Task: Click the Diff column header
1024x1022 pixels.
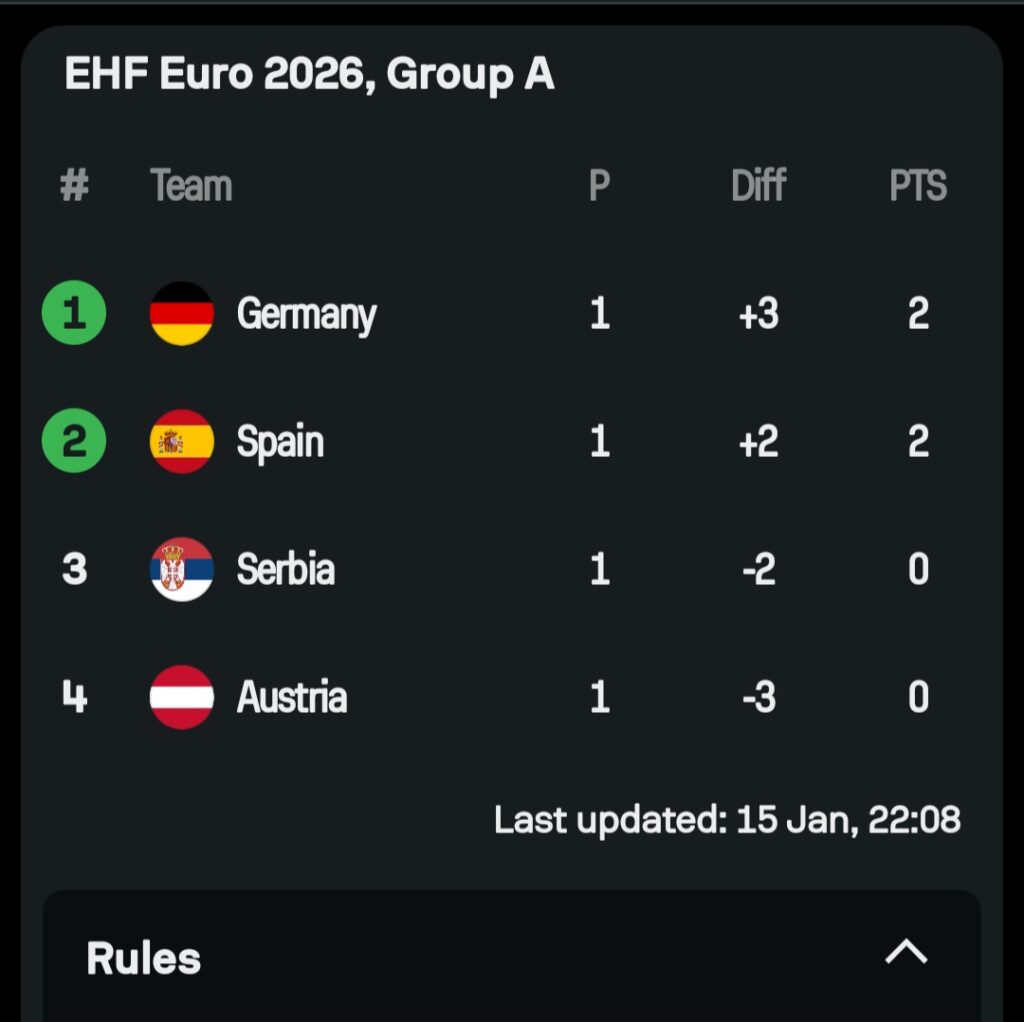Action: tap(758, 186)
